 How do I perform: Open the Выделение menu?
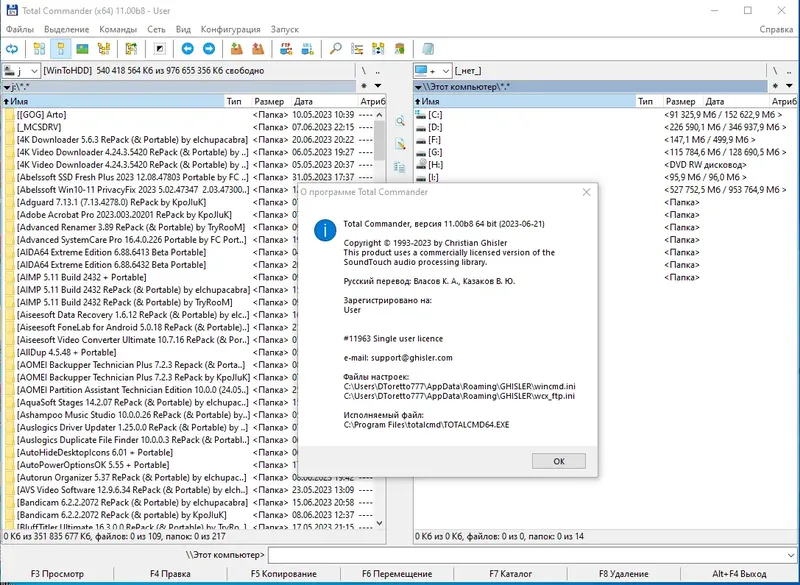pos(66,29)
